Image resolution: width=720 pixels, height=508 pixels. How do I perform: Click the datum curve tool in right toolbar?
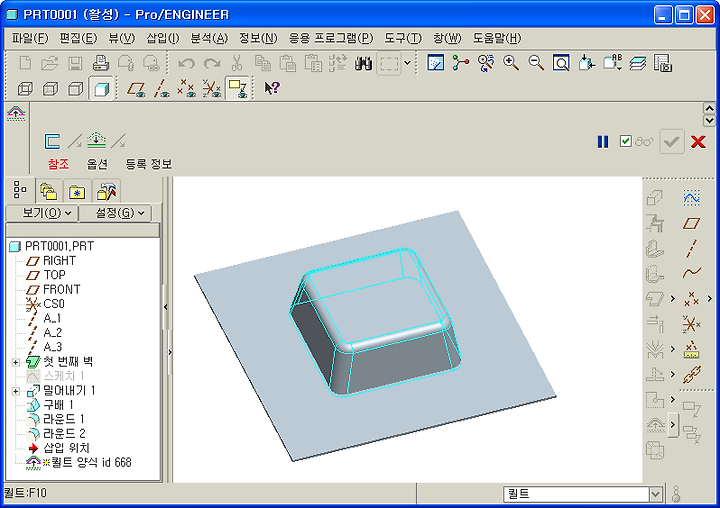[691, 273]
